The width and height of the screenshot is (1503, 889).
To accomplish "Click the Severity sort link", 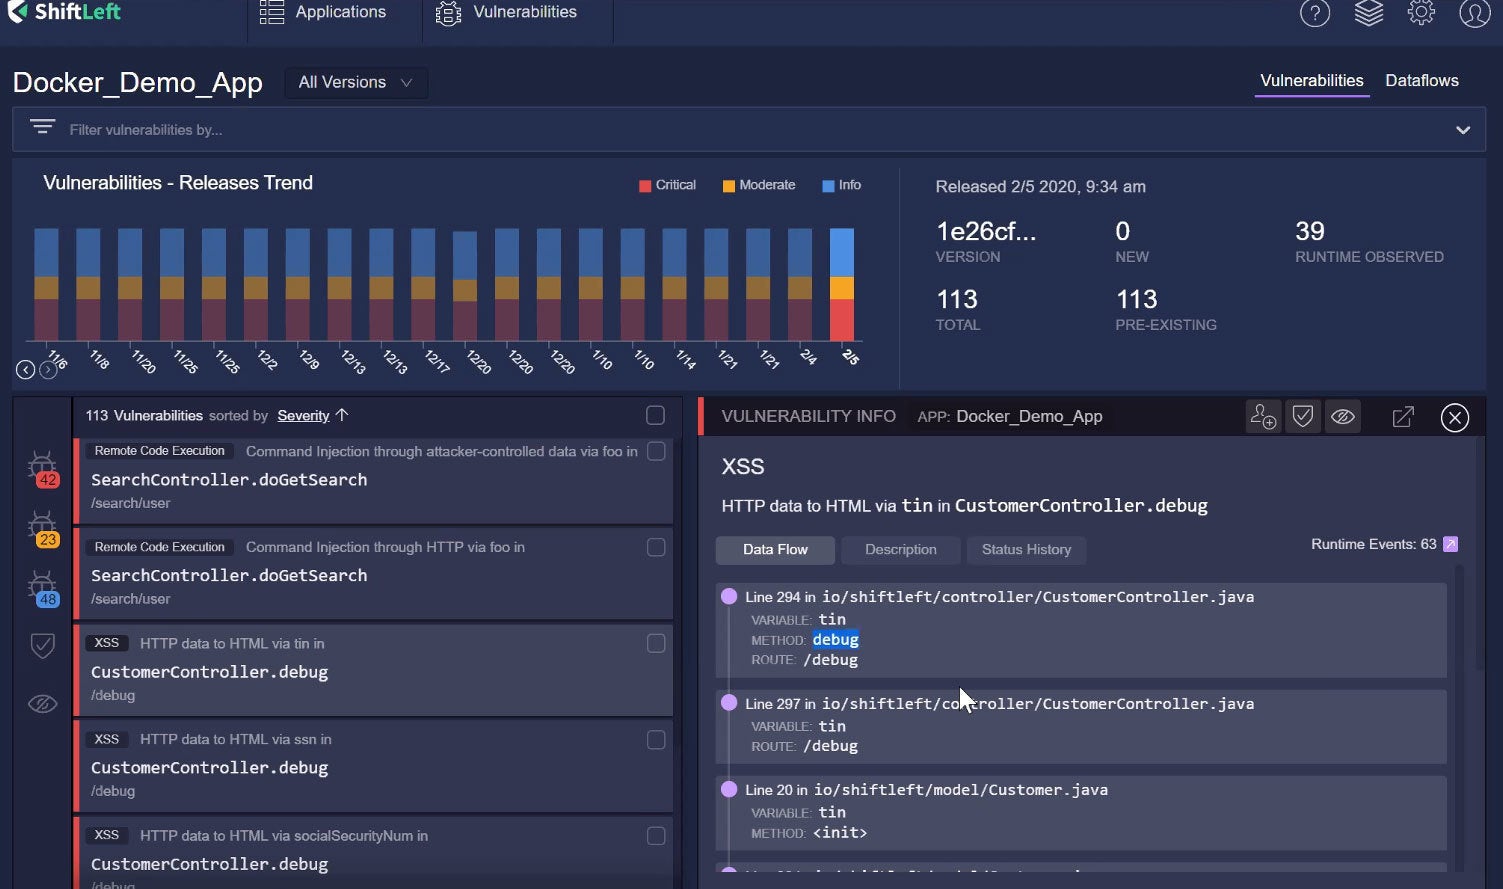I will point(303,415).
